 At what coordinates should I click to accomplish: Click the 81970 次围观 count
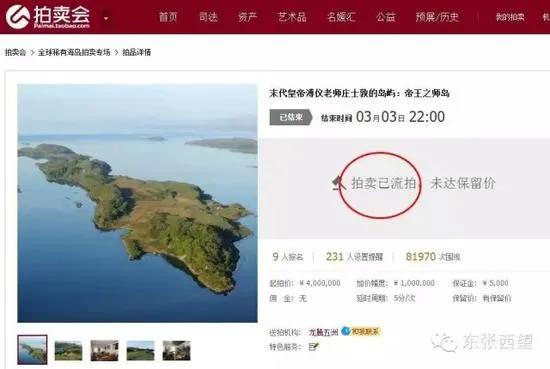[x=433, y=257]
